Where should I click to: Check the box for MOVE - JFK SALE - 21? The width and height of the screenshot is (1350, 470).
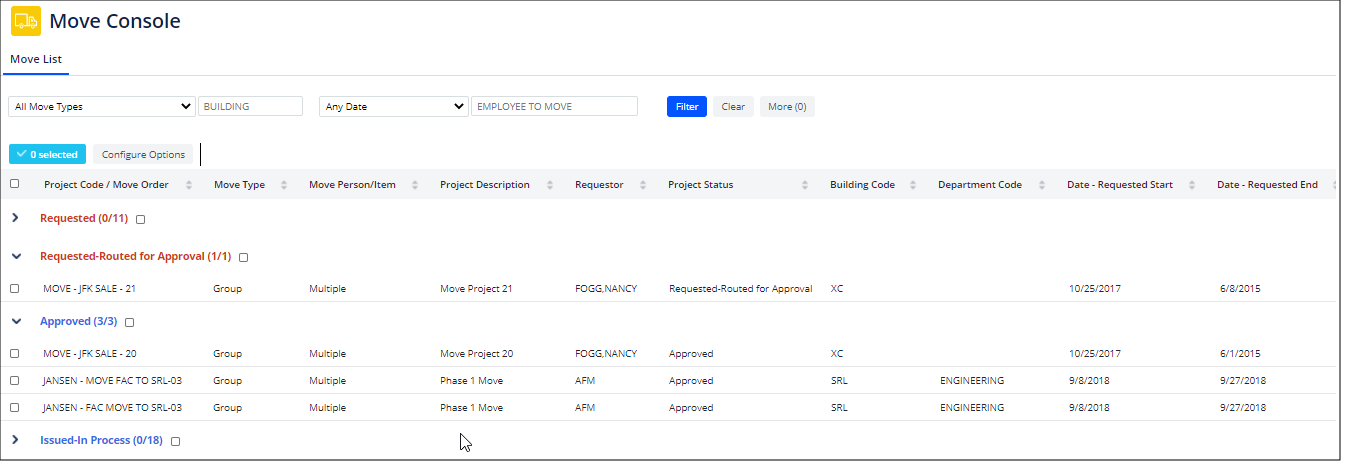click(14, 289)
